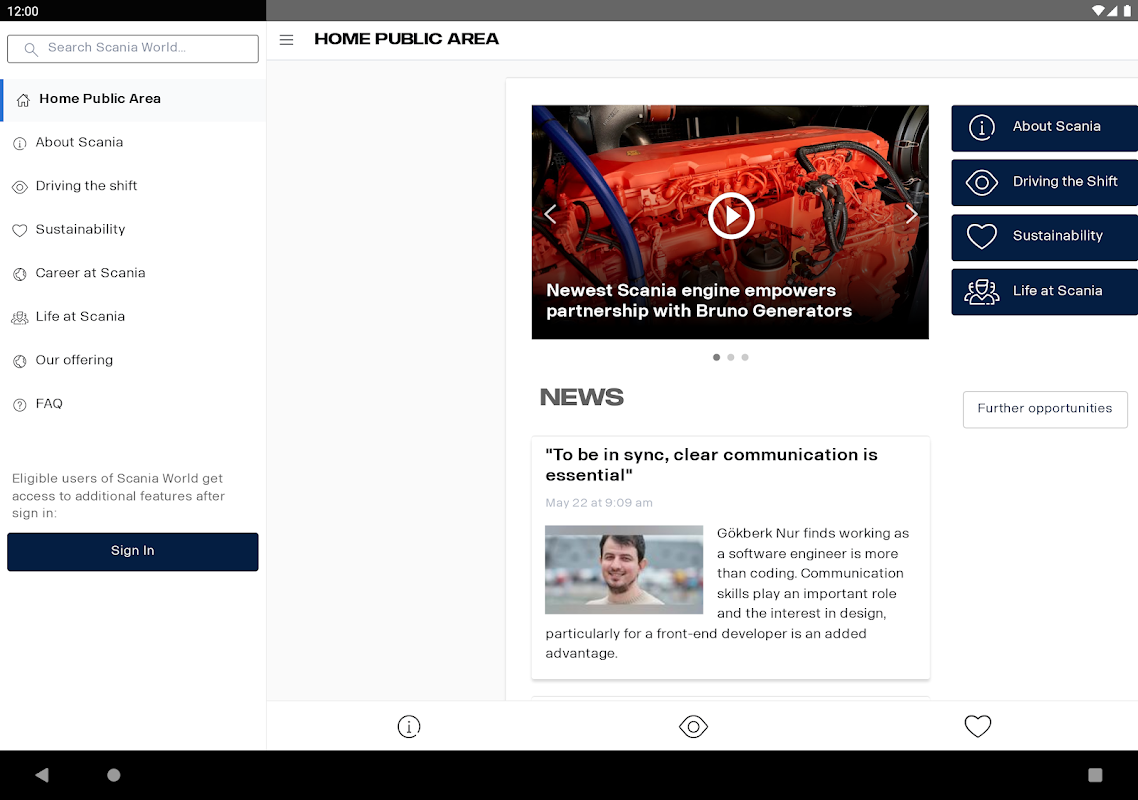
Task: Click the Driving the Shift blue tile
Action: 1044,182
